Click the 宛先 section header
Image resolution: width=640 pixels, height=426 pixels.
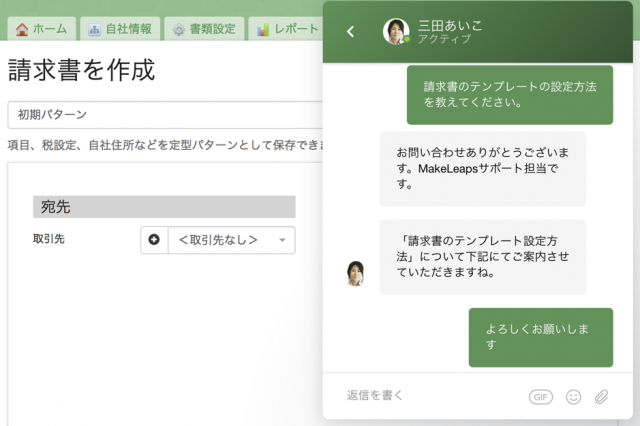tap(164, 207)
